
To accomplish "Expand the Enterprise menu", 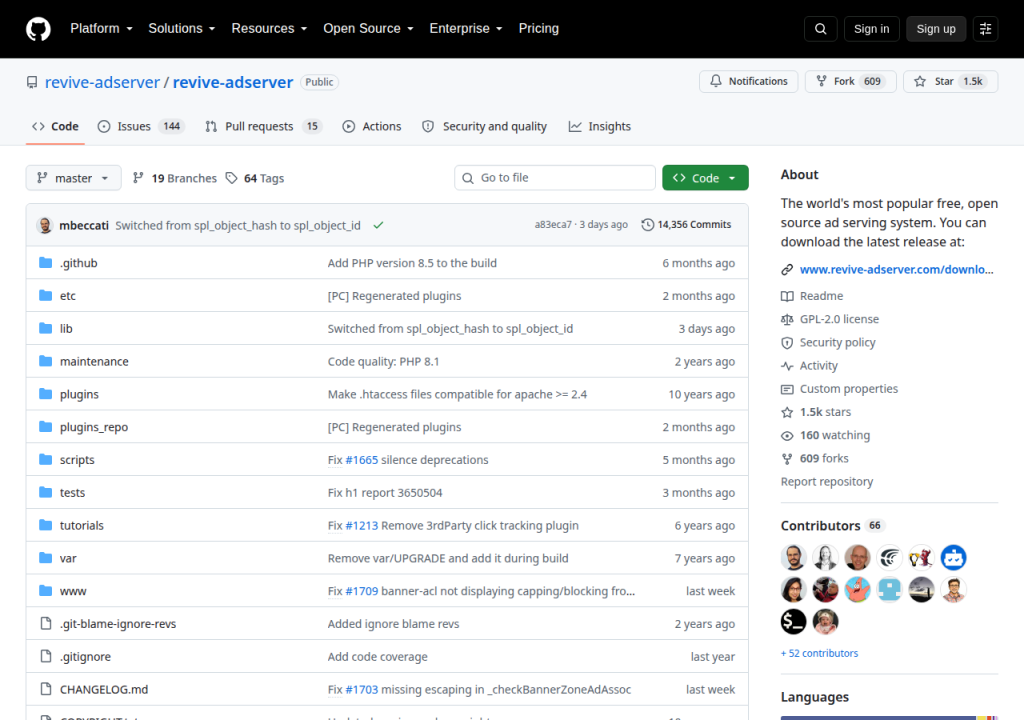I will (x=466, y=29).
